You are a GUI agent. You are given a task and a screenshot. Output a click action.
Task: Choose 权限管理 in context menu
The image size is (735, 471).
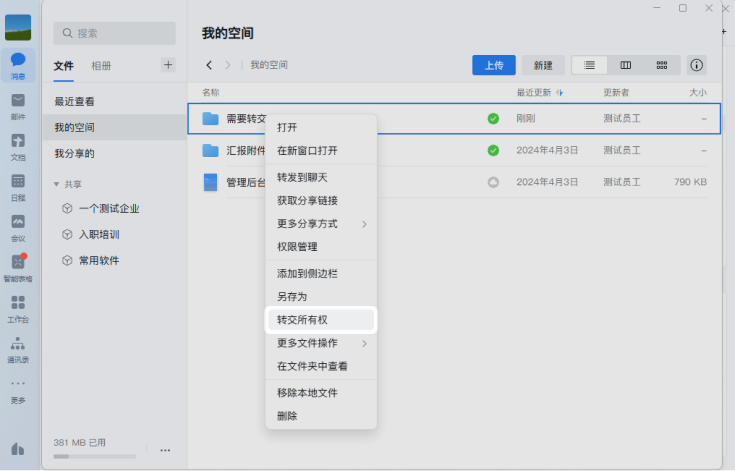(x=321, y=247)
